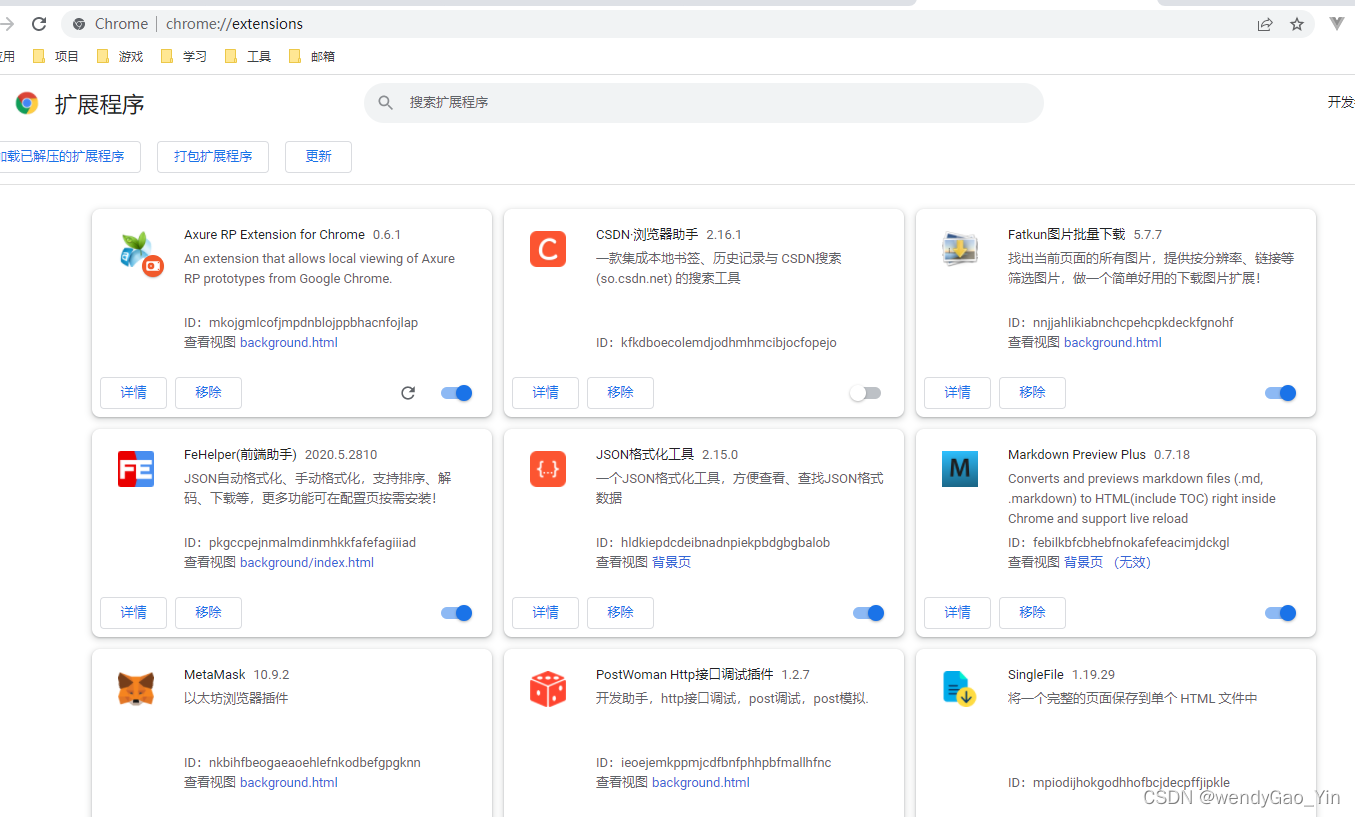Click the SingleFile extension icon
Viewport: 1355px width, 817px height.
[960, 689]
